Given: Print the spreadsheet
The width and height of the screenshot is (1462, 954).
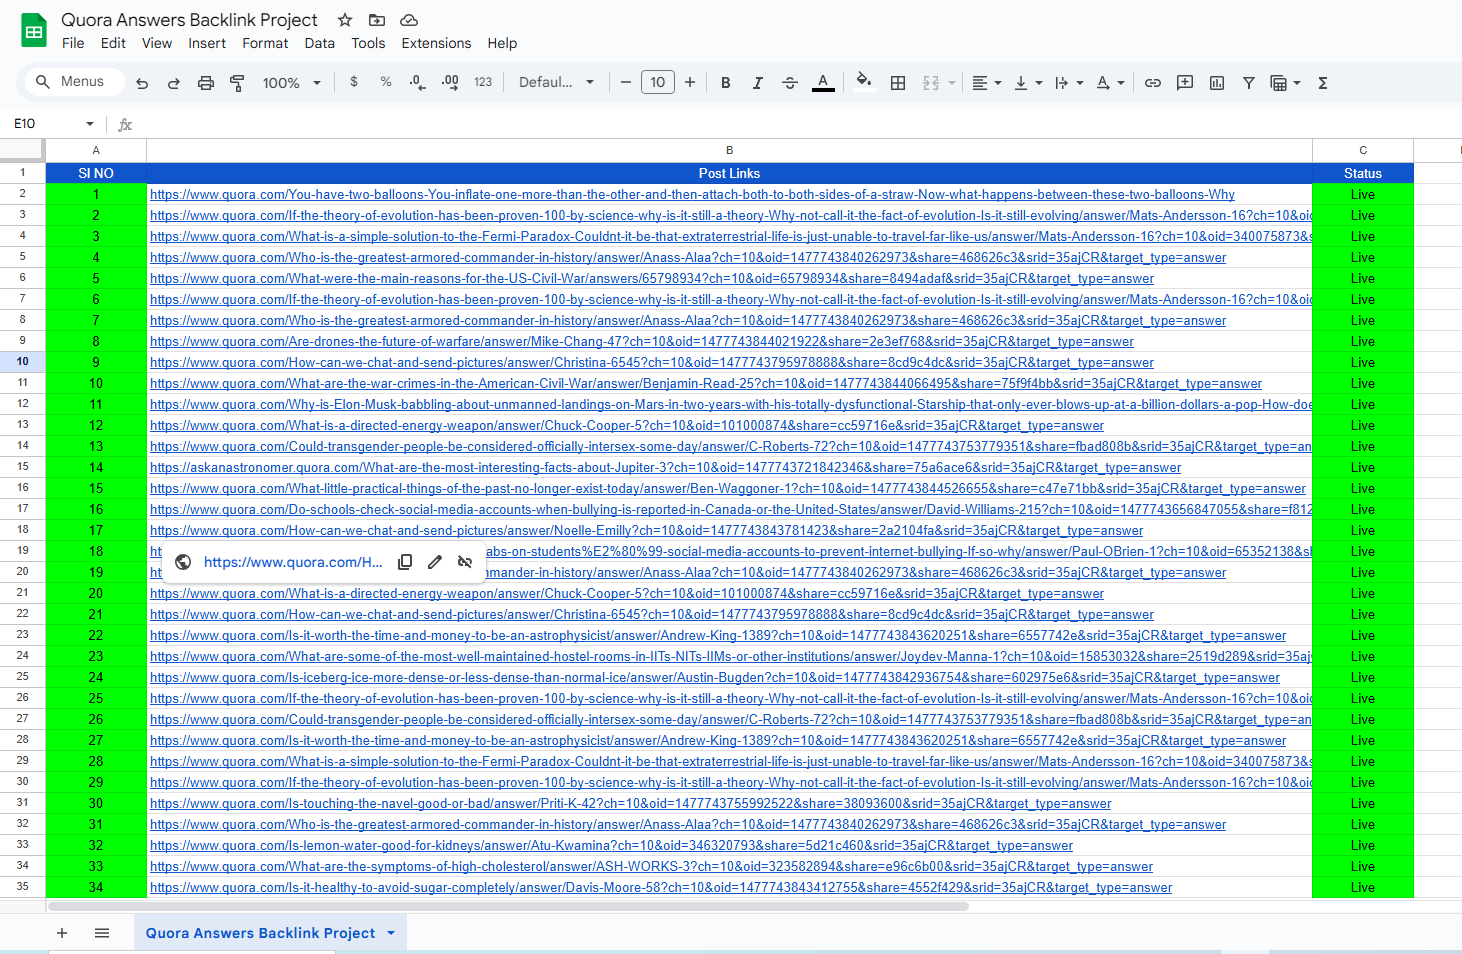Looking at the screenshot, I should (206, 83).
